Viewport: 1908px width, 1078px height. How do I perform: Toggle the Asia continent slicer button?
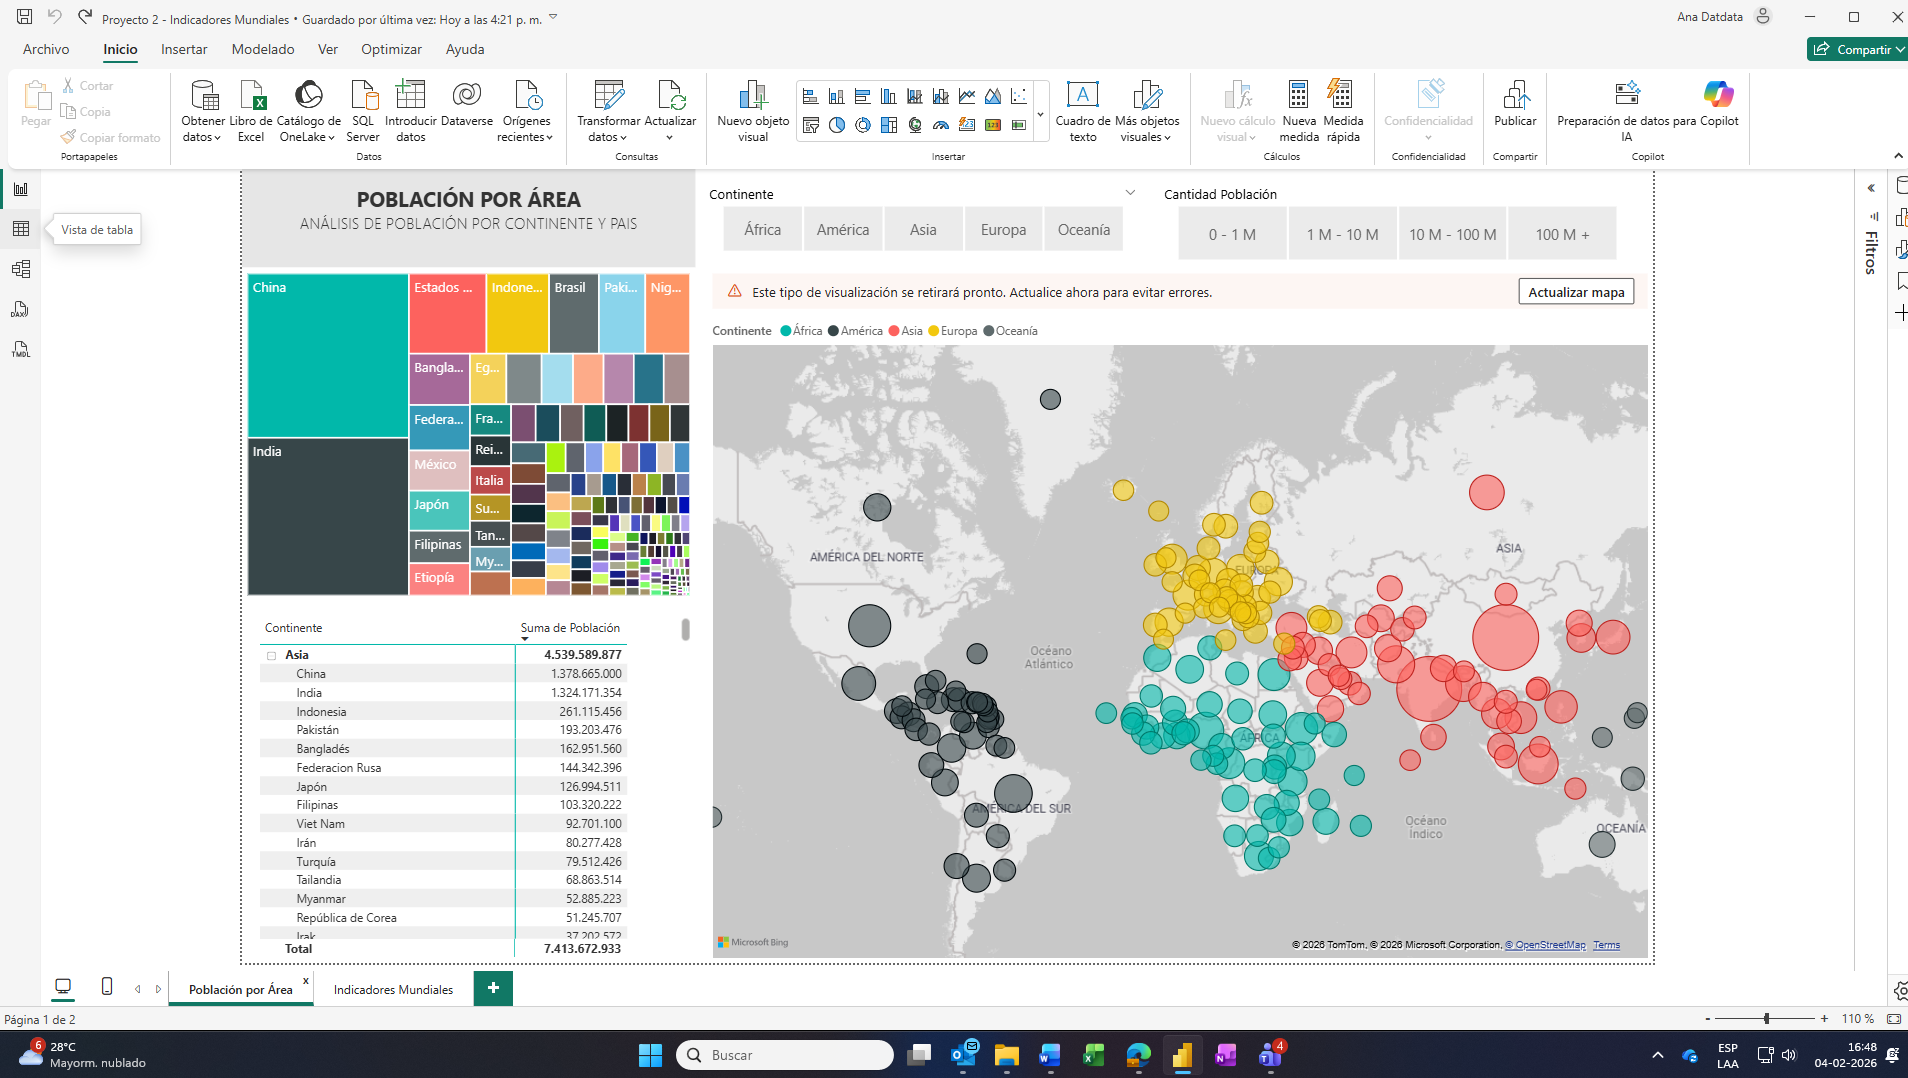tap(922, 230)
